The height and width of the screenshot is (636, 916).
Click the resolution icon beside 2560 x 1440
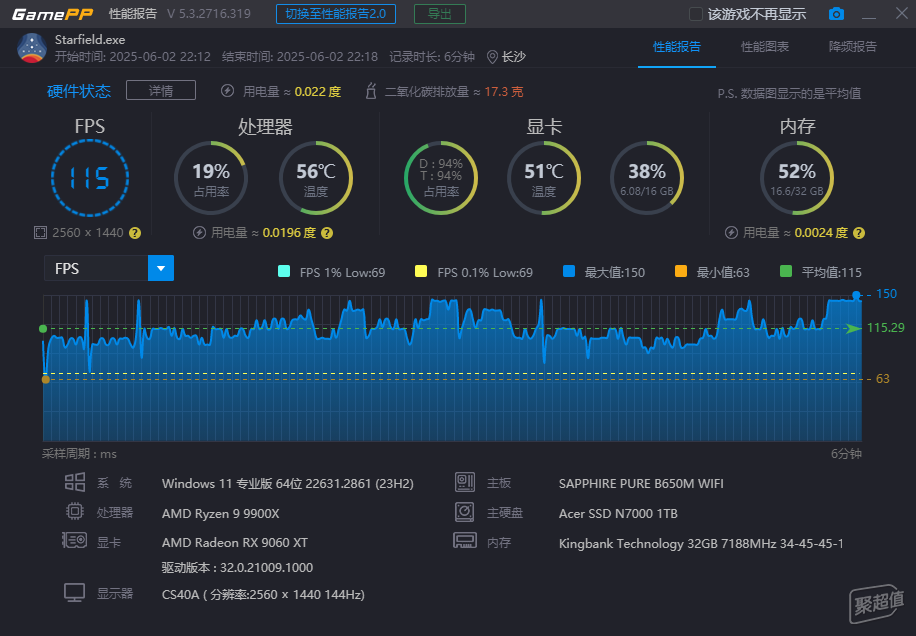[40, 233]
